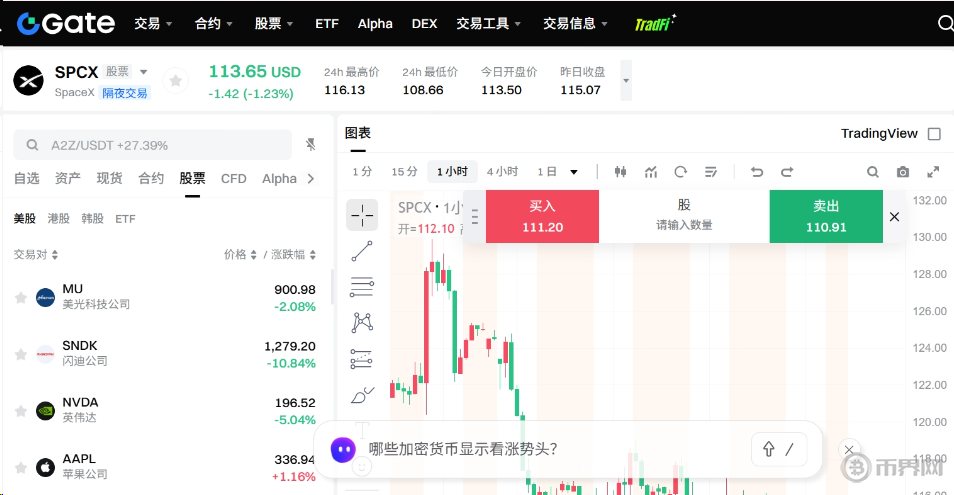Redo the chart action
The image size is (954, 495).
[x=787, y=172]
